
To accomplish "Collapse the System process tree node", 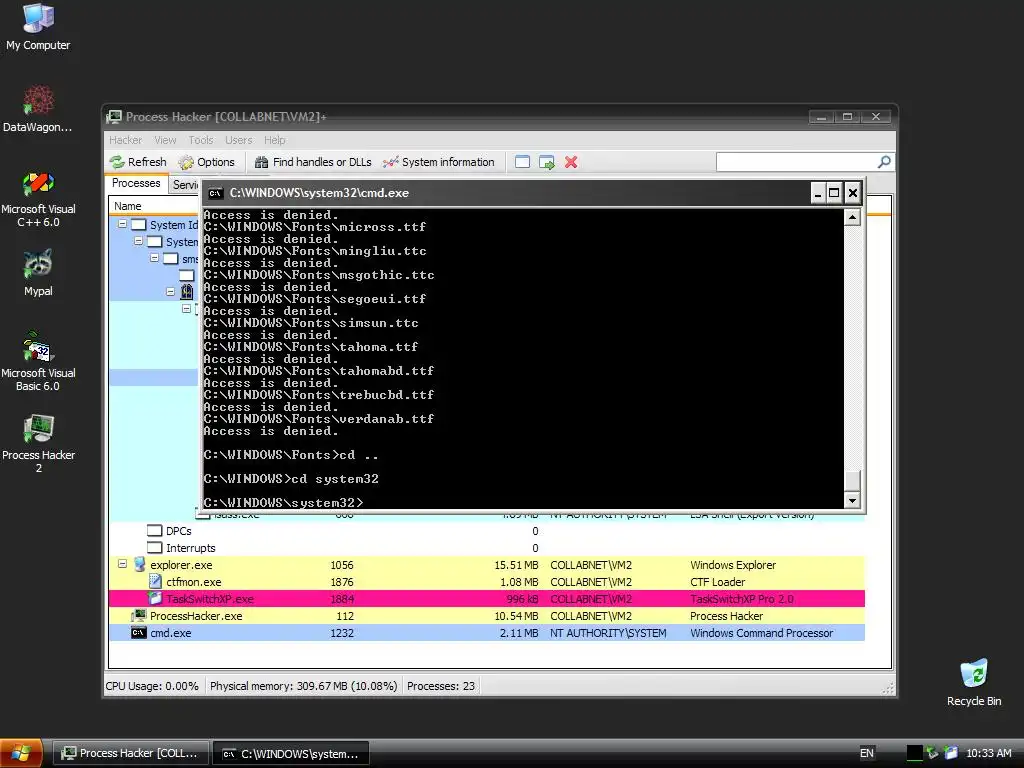I will click(x=138, y=241).
